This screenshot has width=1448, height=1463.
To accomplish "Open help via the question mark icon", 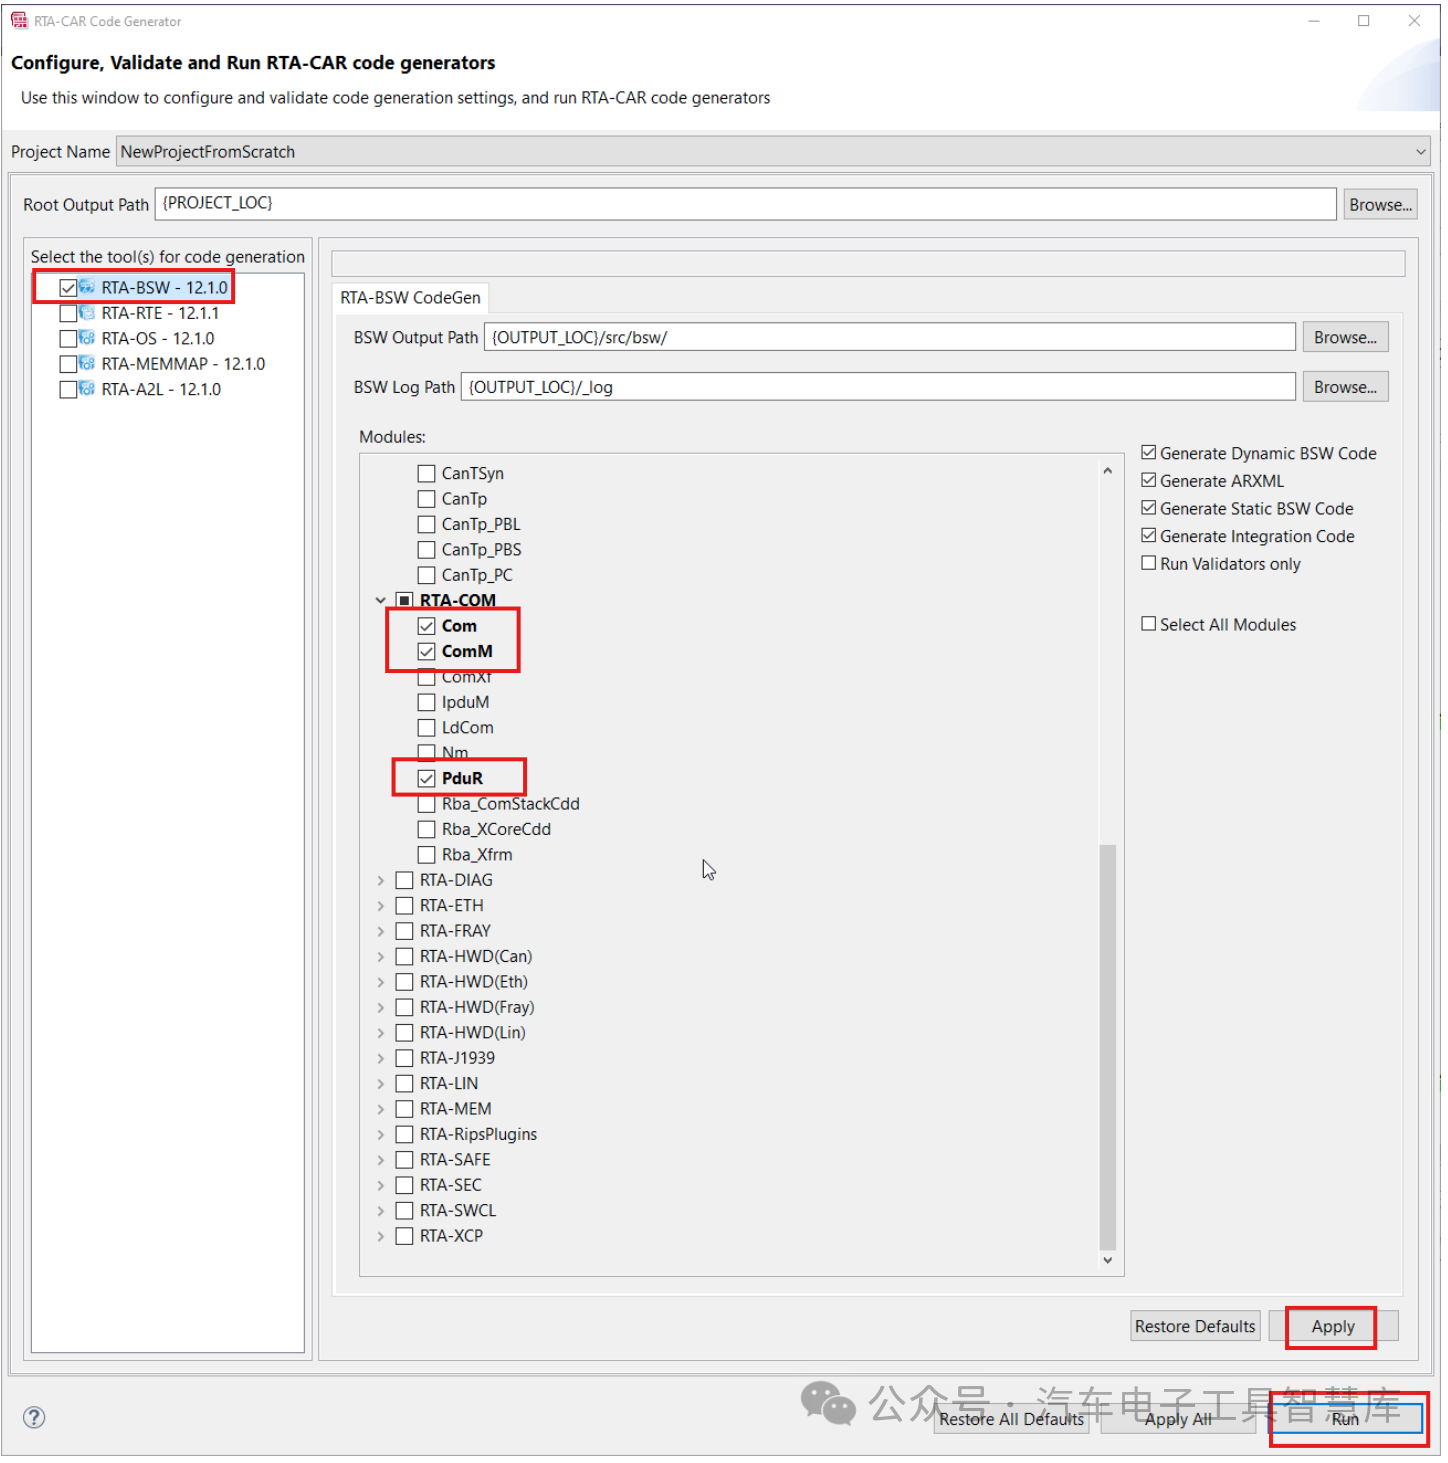I will [x=34, y=1418].
